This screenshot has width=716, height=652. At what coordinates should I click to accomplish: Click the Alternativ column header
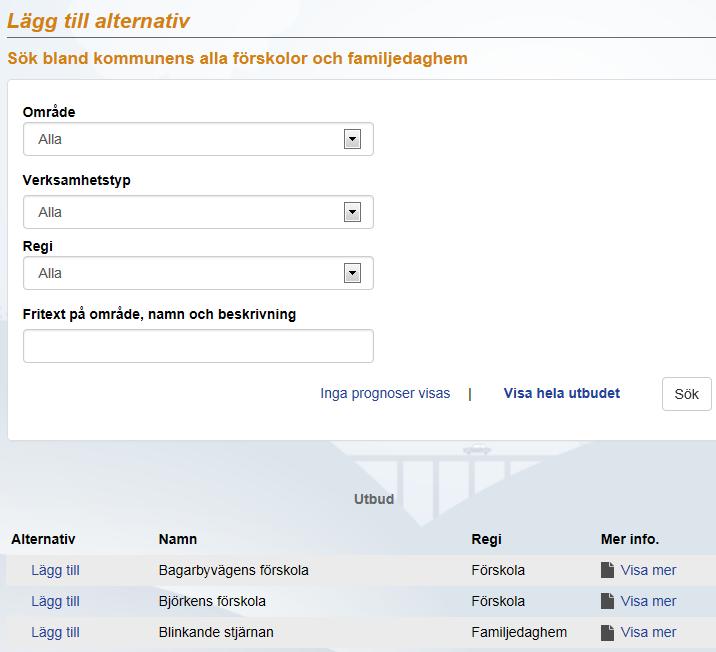tap(43, 539)
